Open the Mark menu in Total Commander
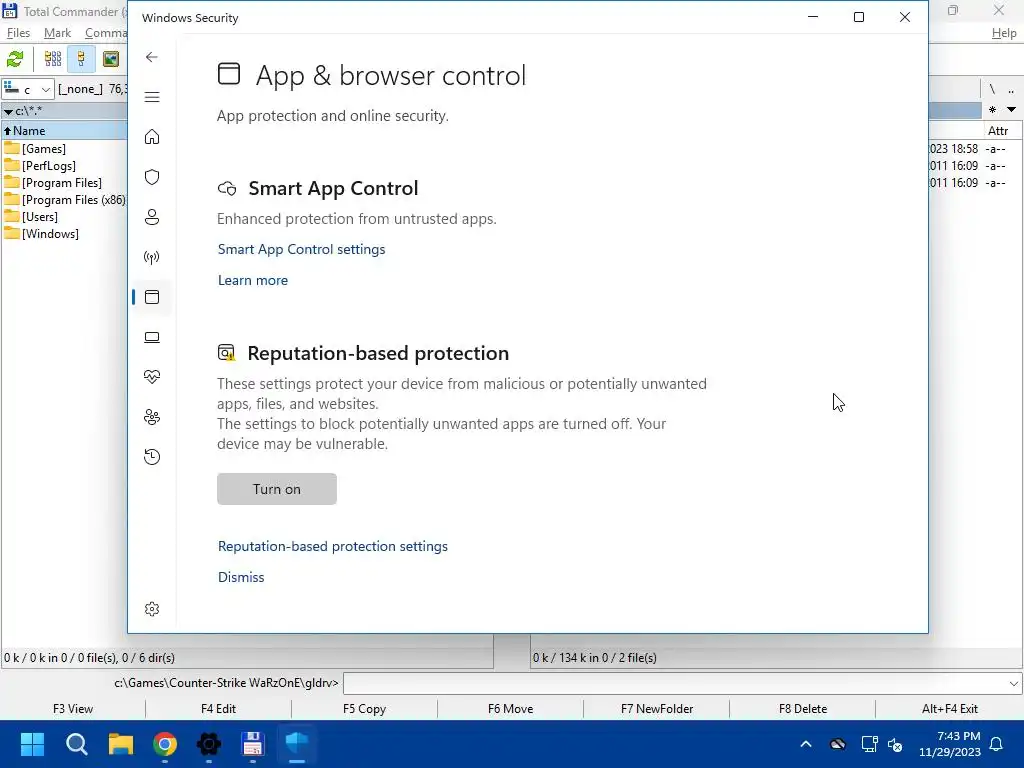 (x=57, y=33)
